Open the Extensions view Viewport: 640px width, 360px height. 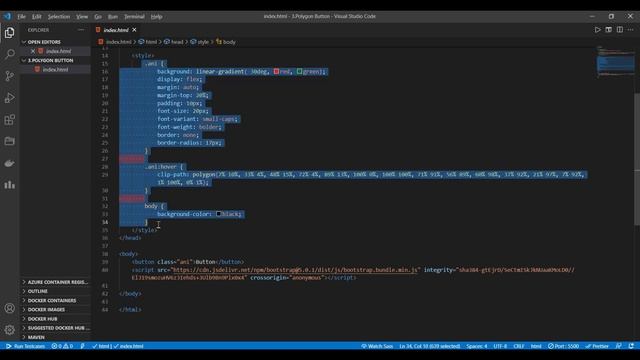tap(9, 120)
